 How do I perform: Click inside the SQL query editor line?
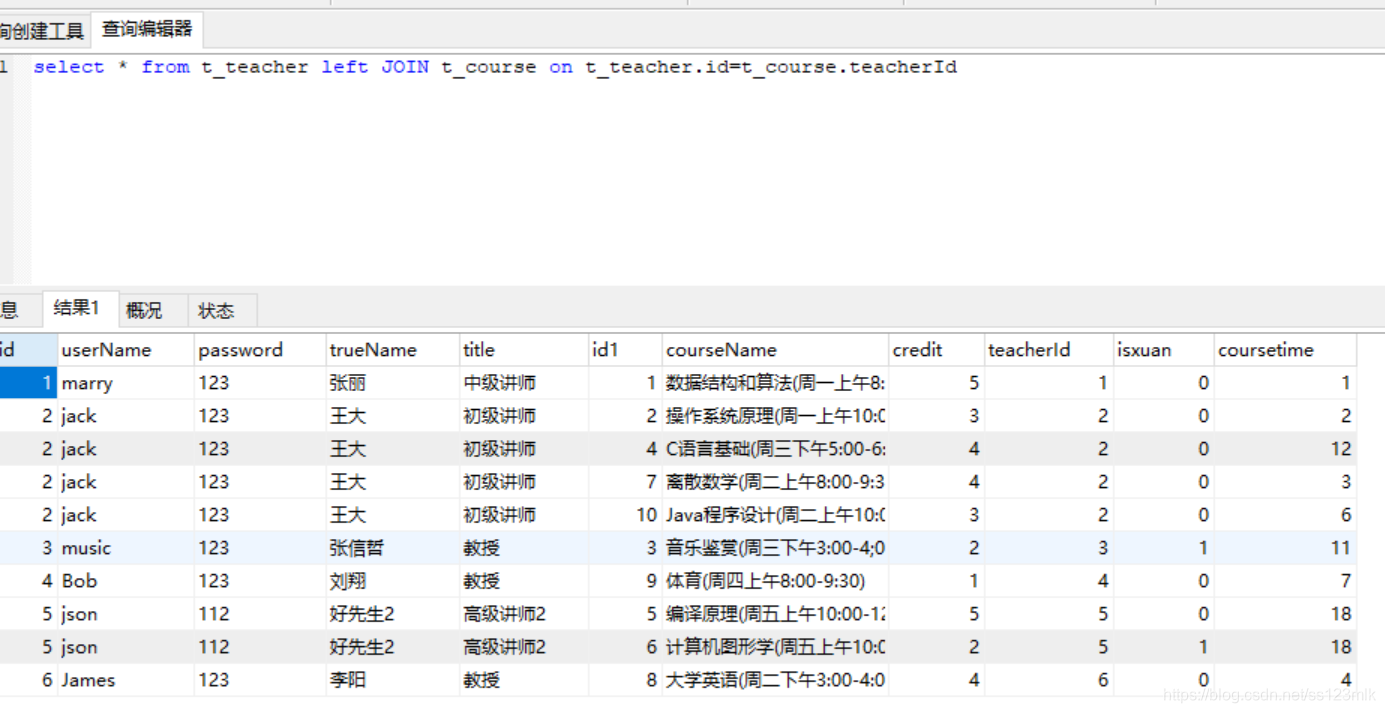coord(495,67)
